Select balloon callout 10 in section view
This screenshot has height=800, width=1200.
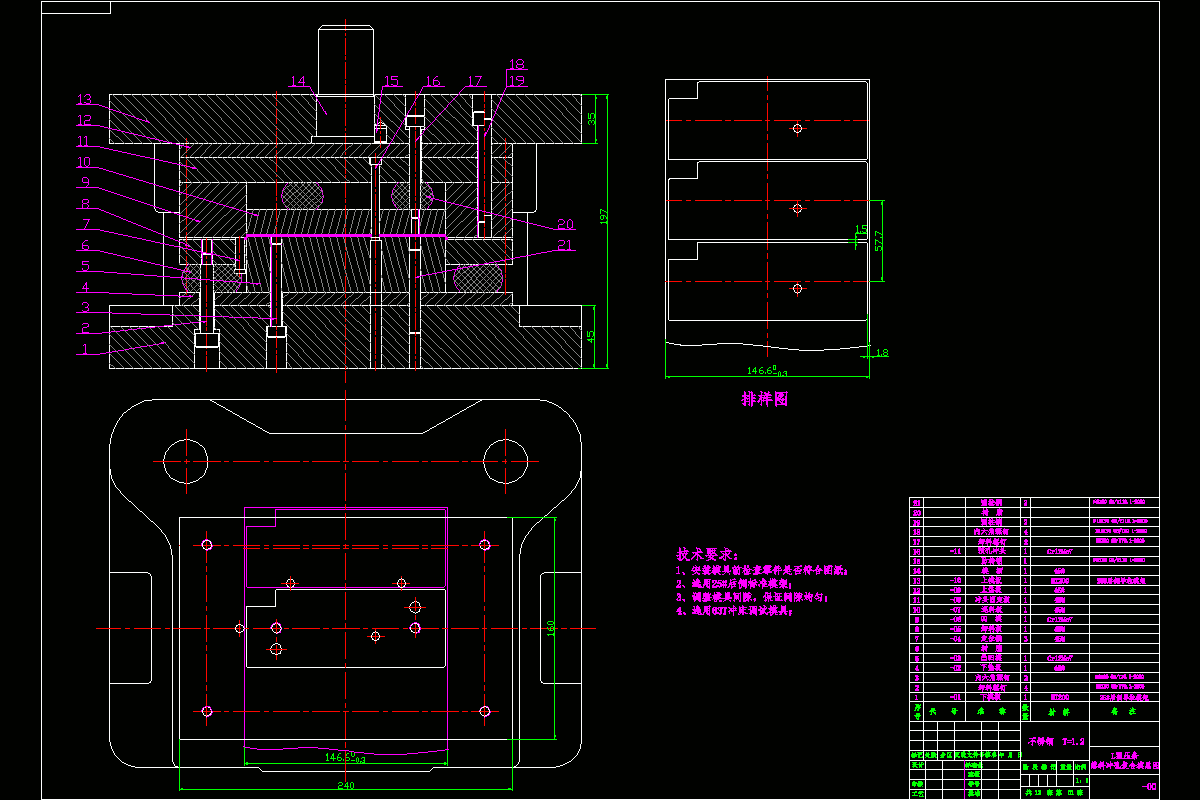[84, 161]
